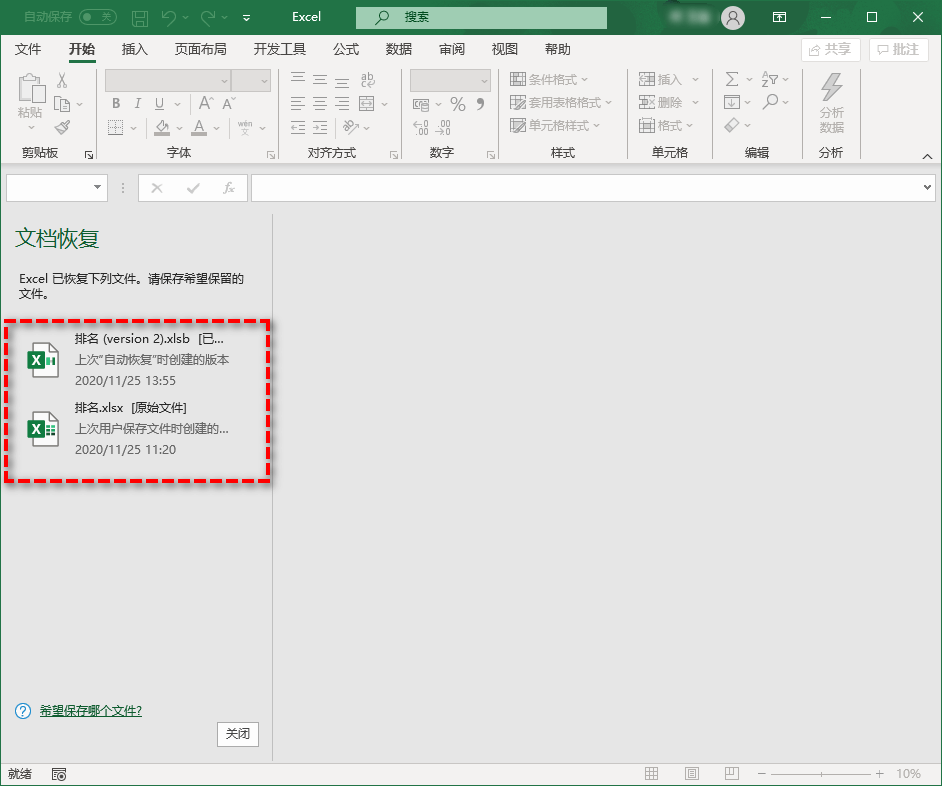Image resolution: width=942 pixels, height=786 pixels.
Task: Open the 公式 (Formulas) ribbon tab
Action: point(346,49)
